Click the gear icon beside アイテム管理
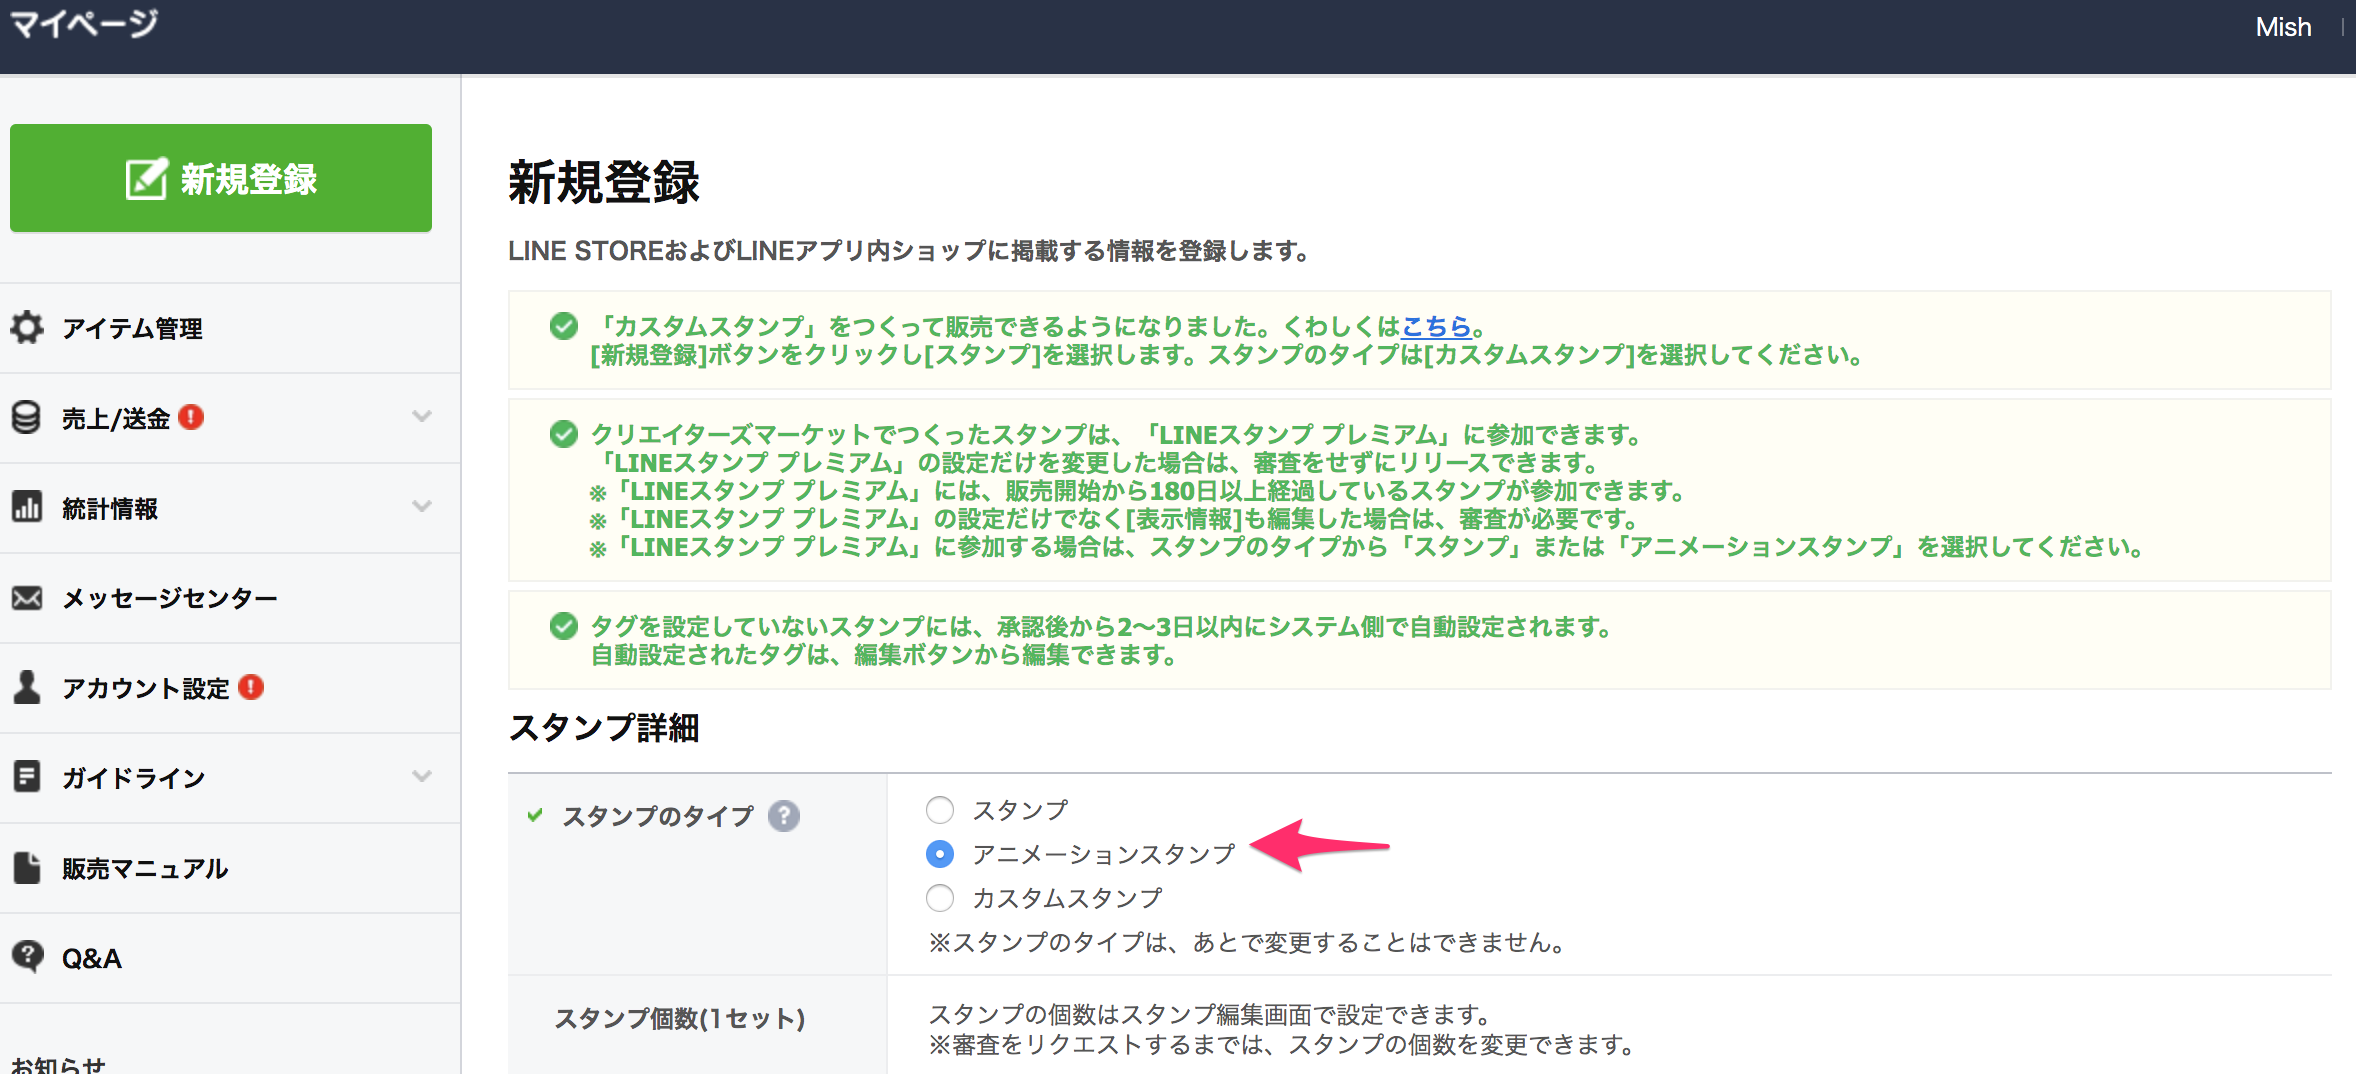Image resolution: width=2356 pixels, height=1074 pixels. [x=27, y=327]
